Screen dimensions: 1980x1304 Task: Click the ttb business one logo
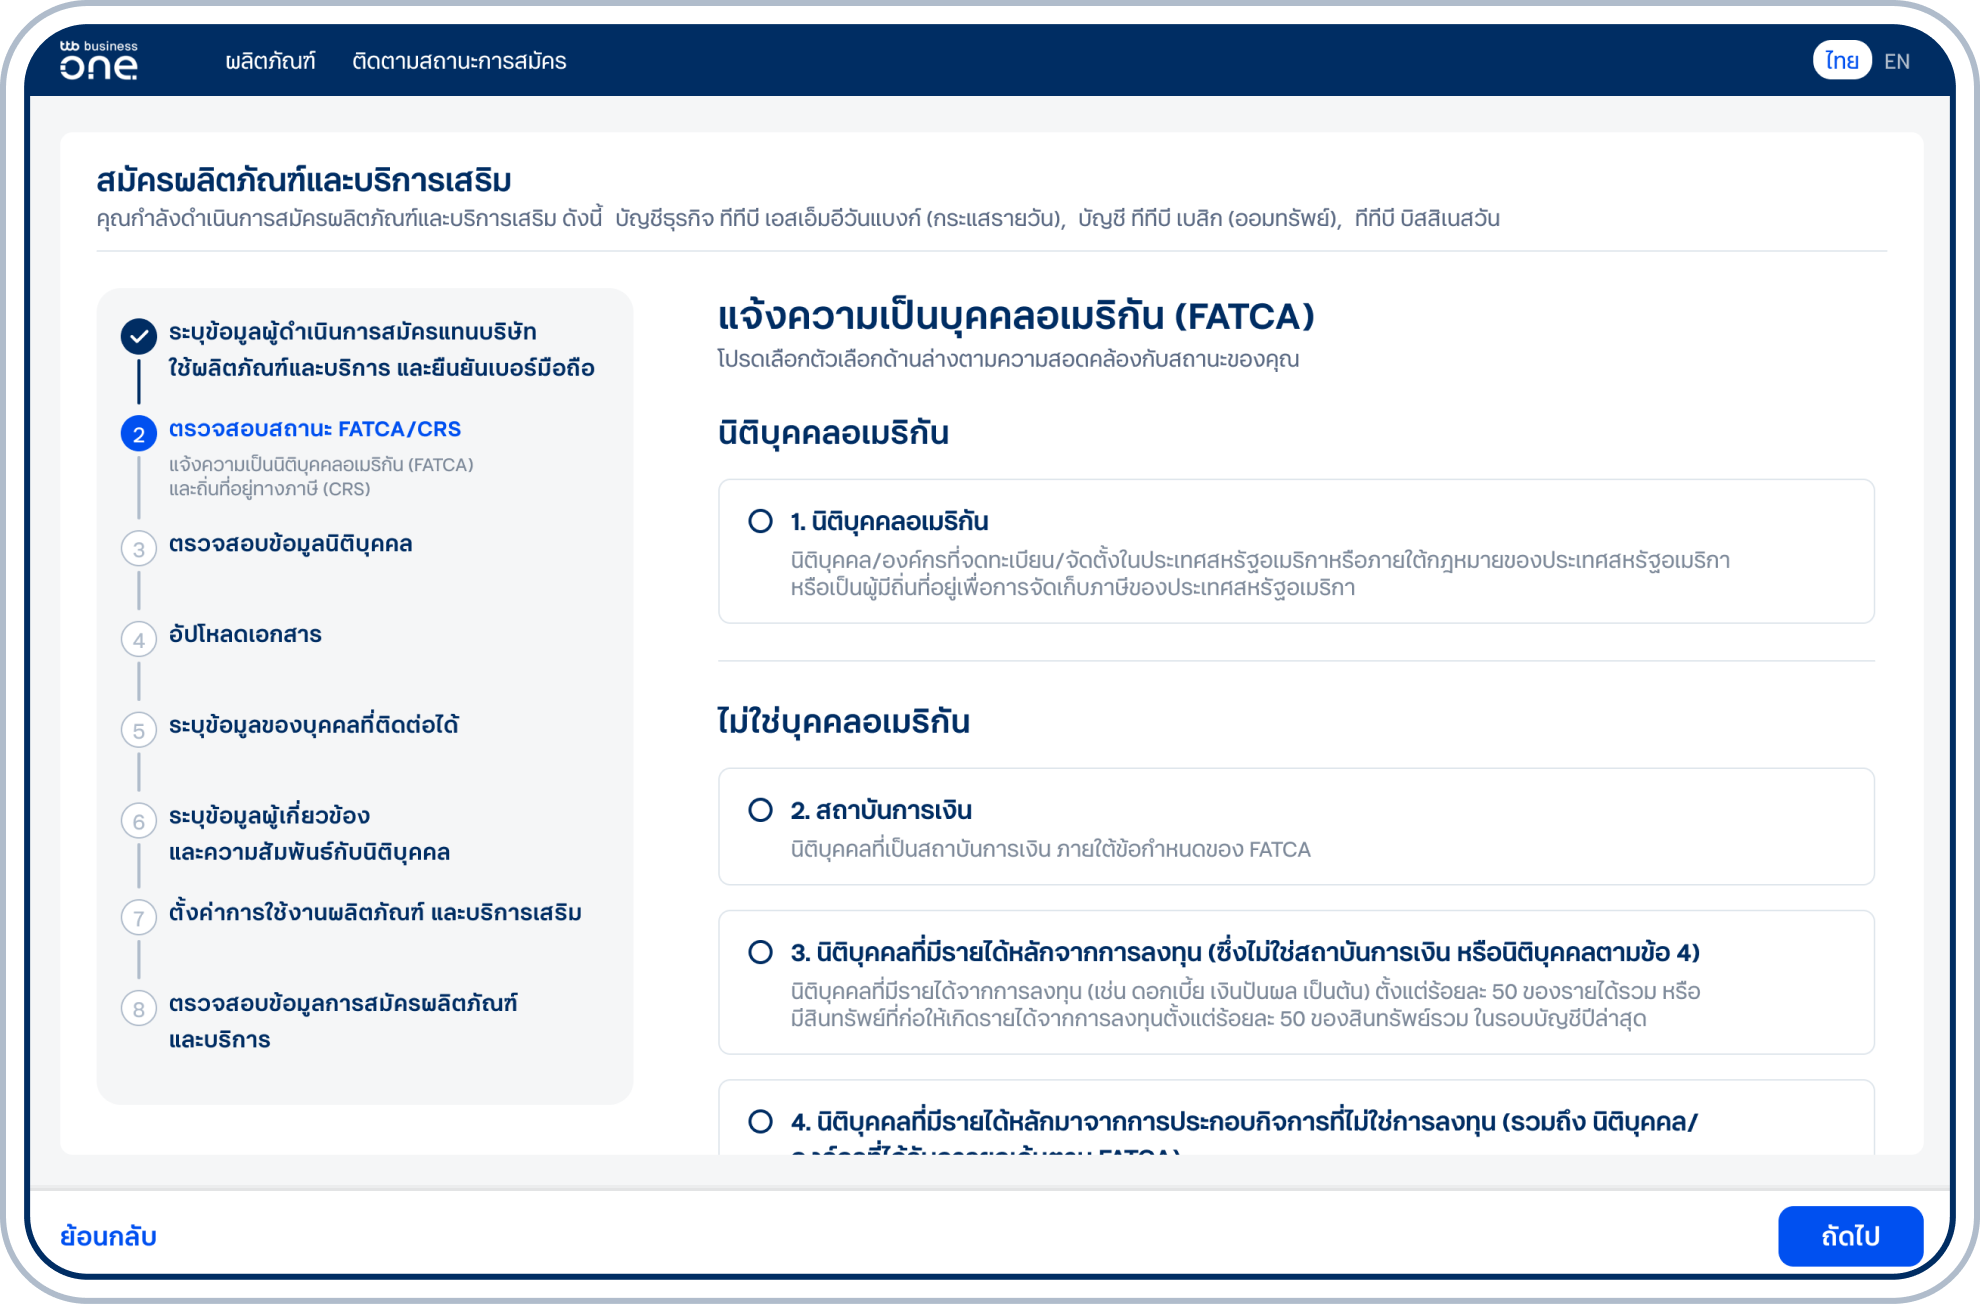pos(98,60)
